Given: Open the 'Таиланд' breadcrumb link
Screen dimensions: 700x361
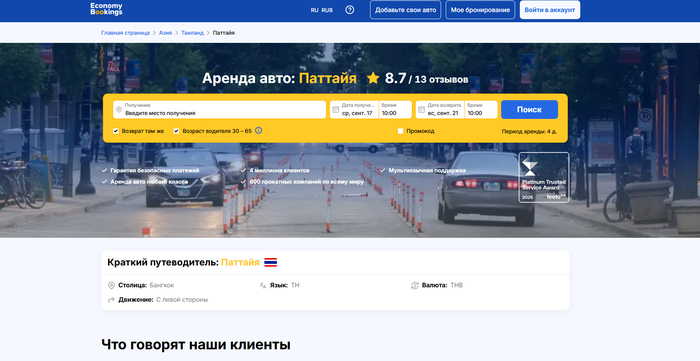Looking at the screenshot, I should point(192,33).
